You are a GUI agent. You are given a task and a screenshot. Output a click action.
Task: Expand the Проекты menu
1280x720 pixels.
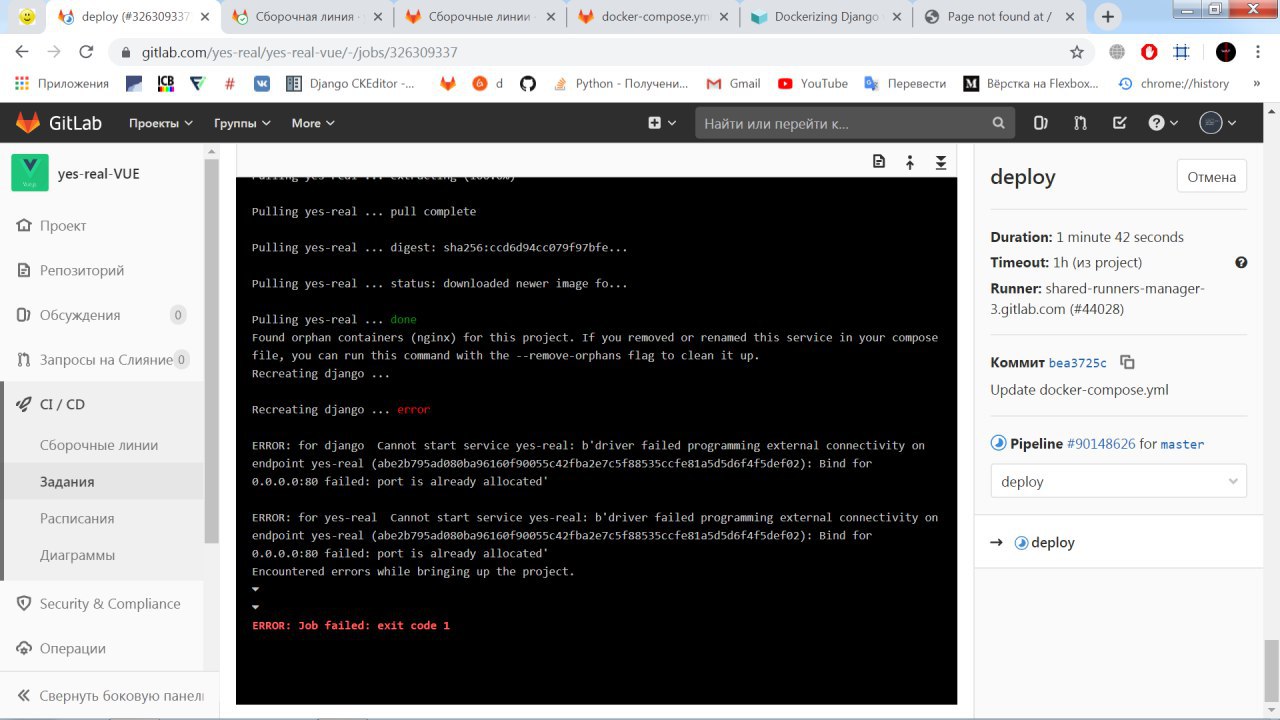(160, 123)
